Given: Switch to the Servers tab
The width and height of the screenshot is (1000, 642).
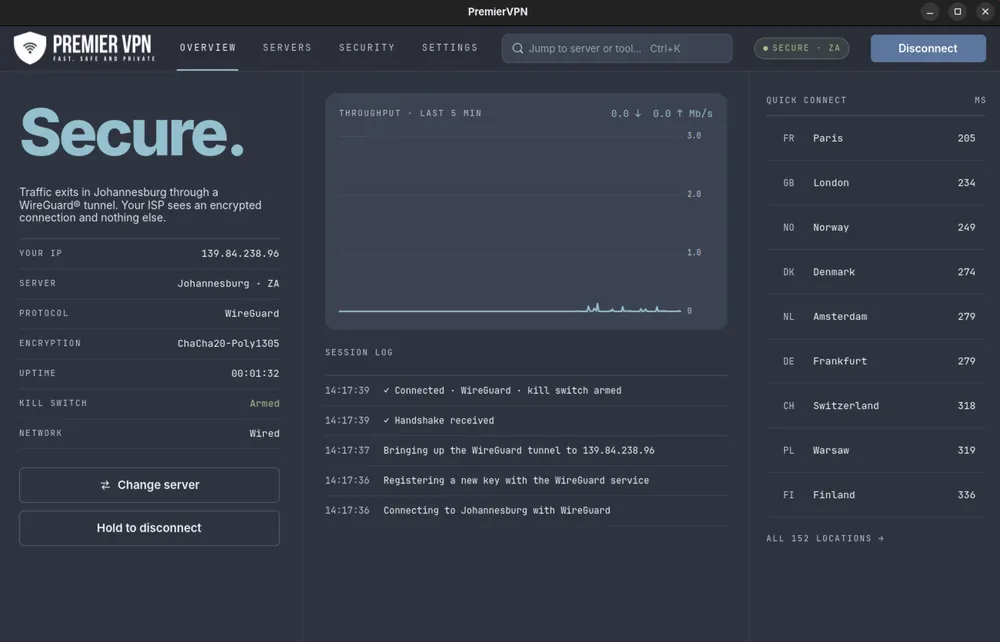Looking at the screenshot, I should pos(287,48).
